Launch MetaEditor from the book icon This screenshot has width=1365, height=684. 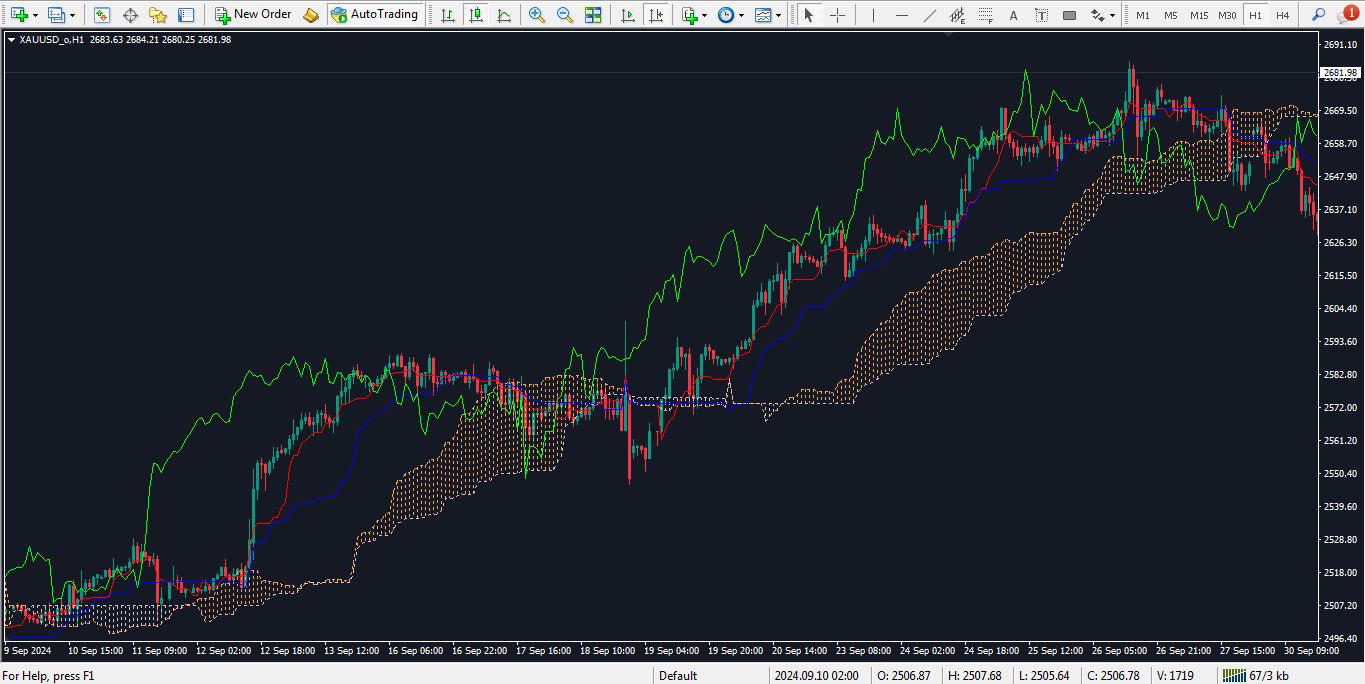pyautogui.click(x=311, y=15)
